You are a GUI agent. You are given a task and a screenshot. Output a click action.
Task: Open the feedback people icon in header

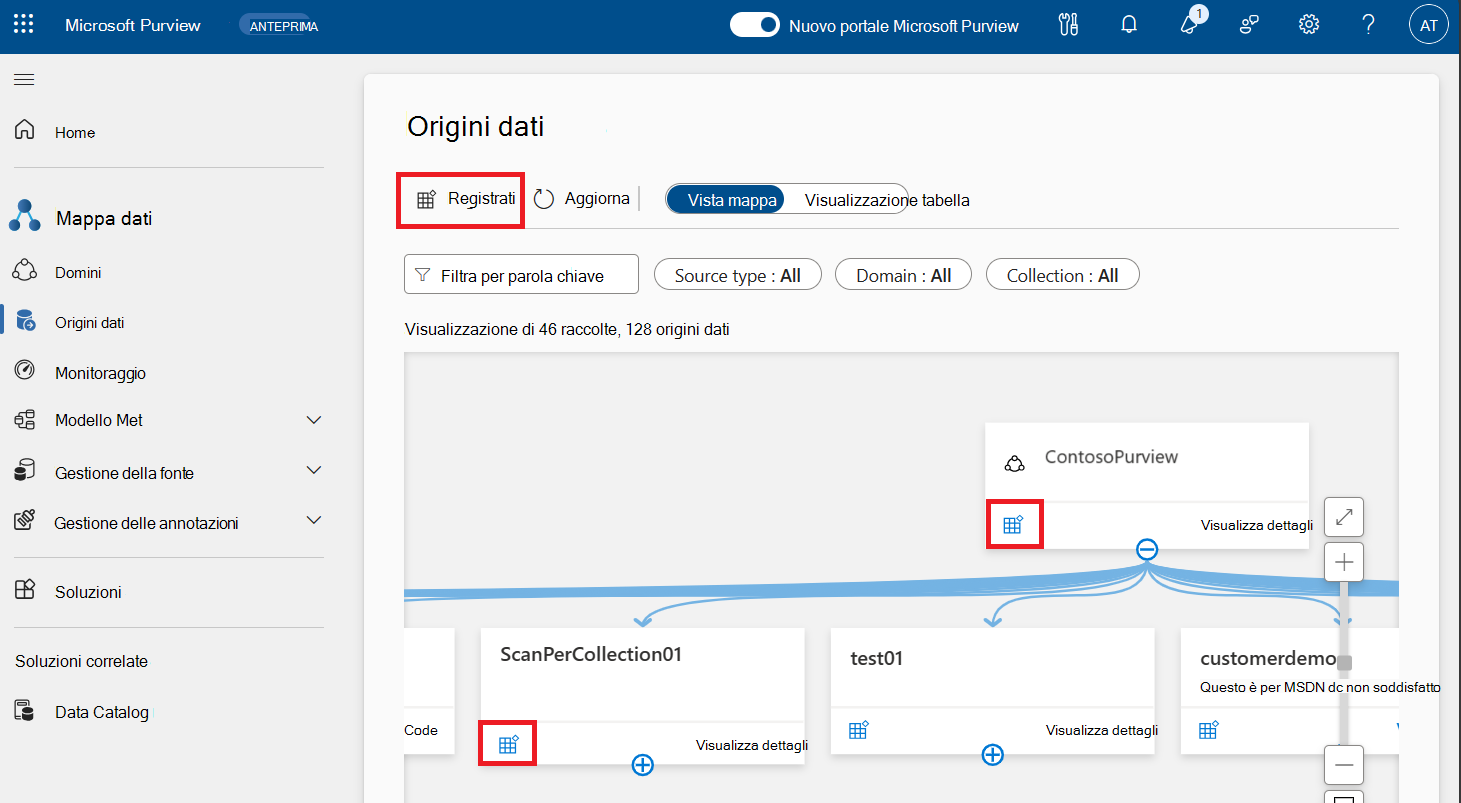1249,25
